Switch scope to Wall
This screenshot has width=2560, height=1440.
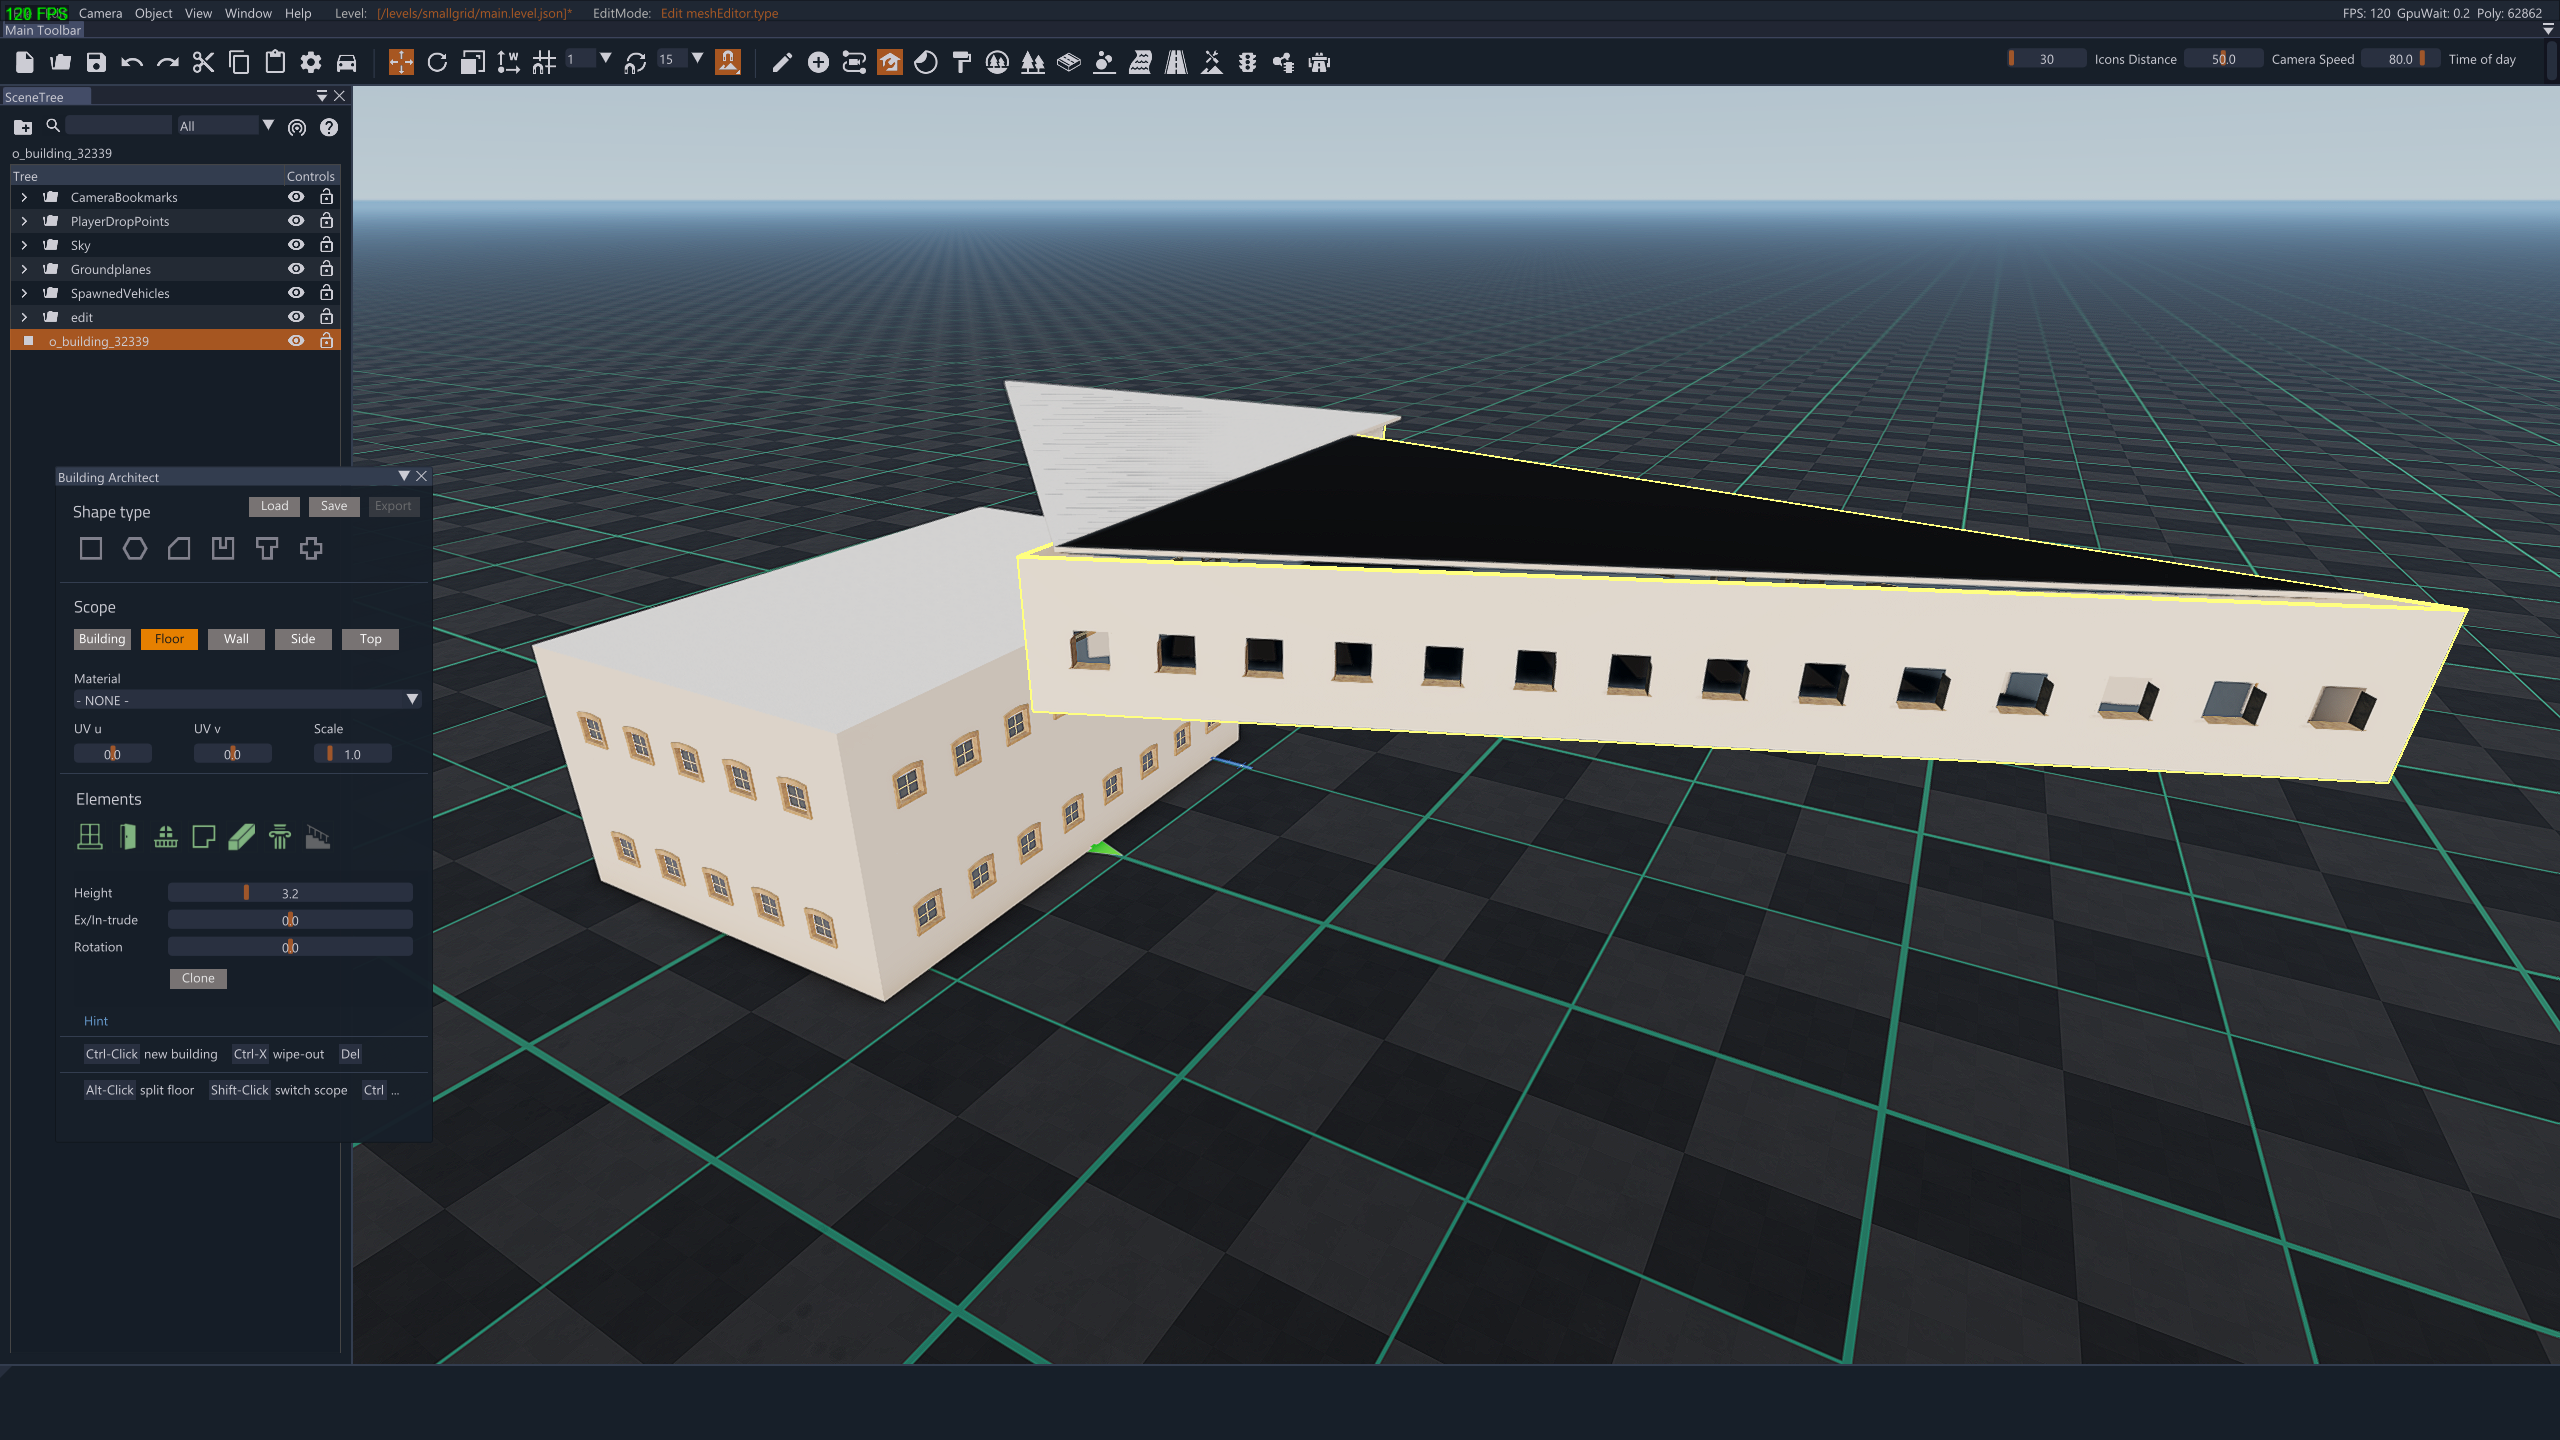(236, 639)
